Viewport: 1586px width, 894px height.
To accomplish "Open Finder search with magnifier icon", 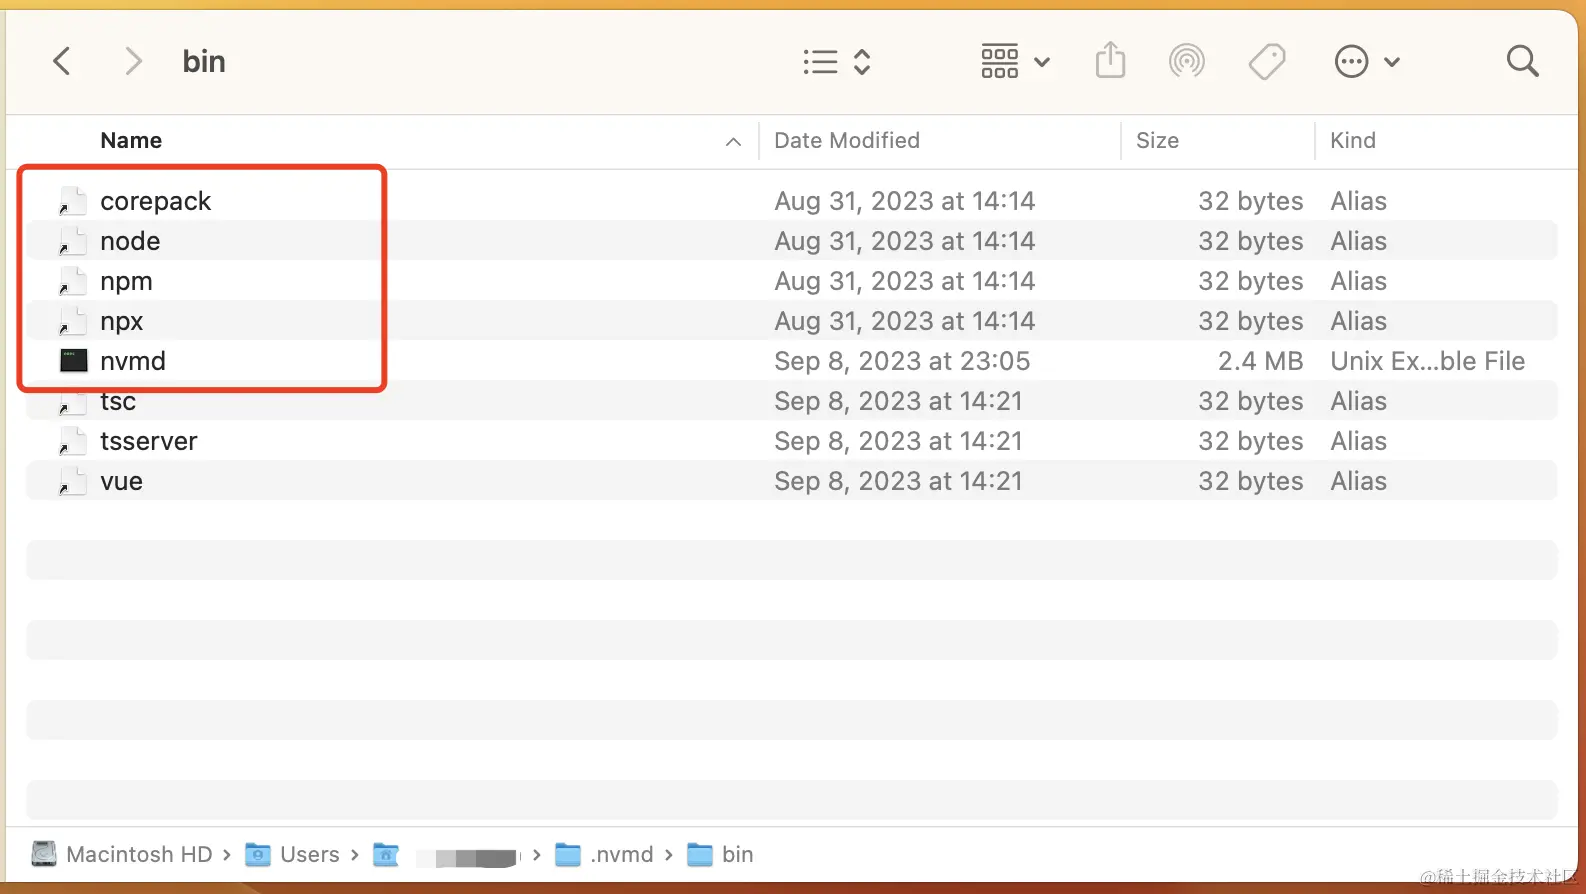I will (1522, 62).
